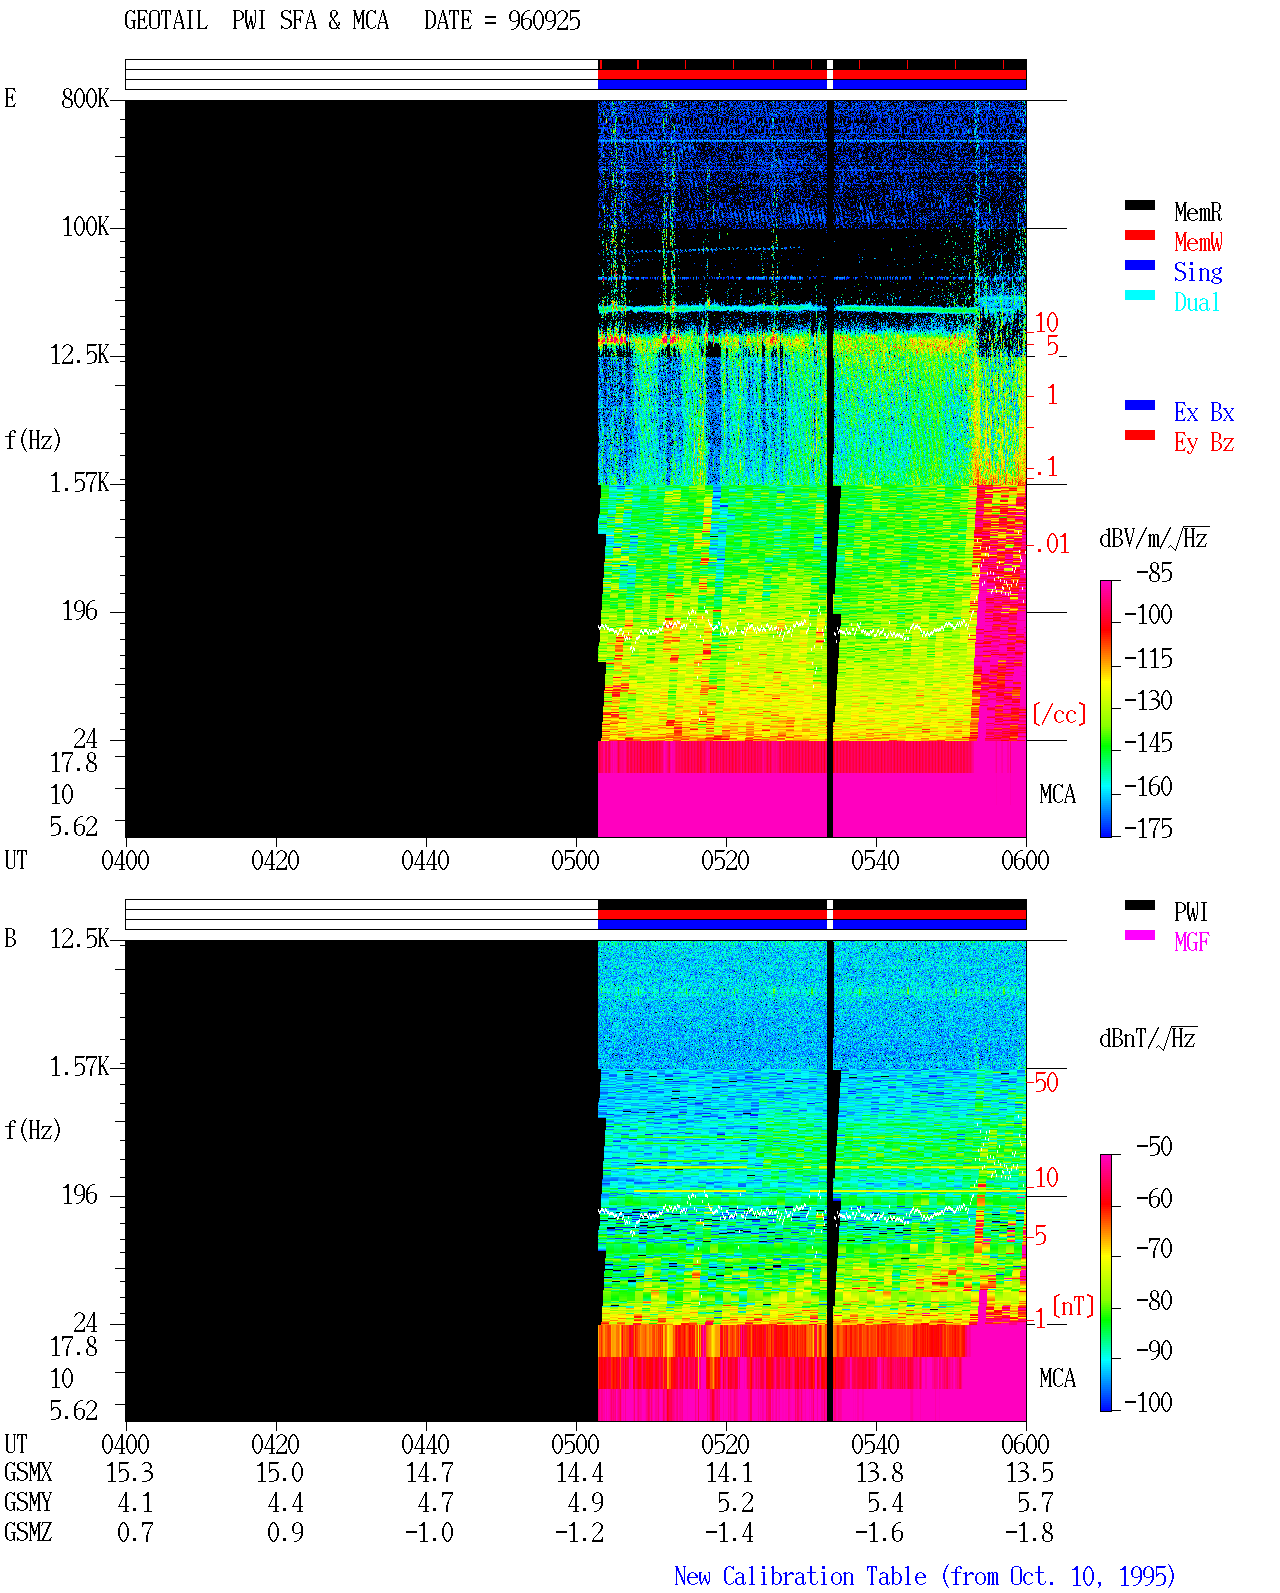This screenshot has height=1593, width=1280.
Task: Click the MemW legend label
Action: click(x=1198, y=242)
